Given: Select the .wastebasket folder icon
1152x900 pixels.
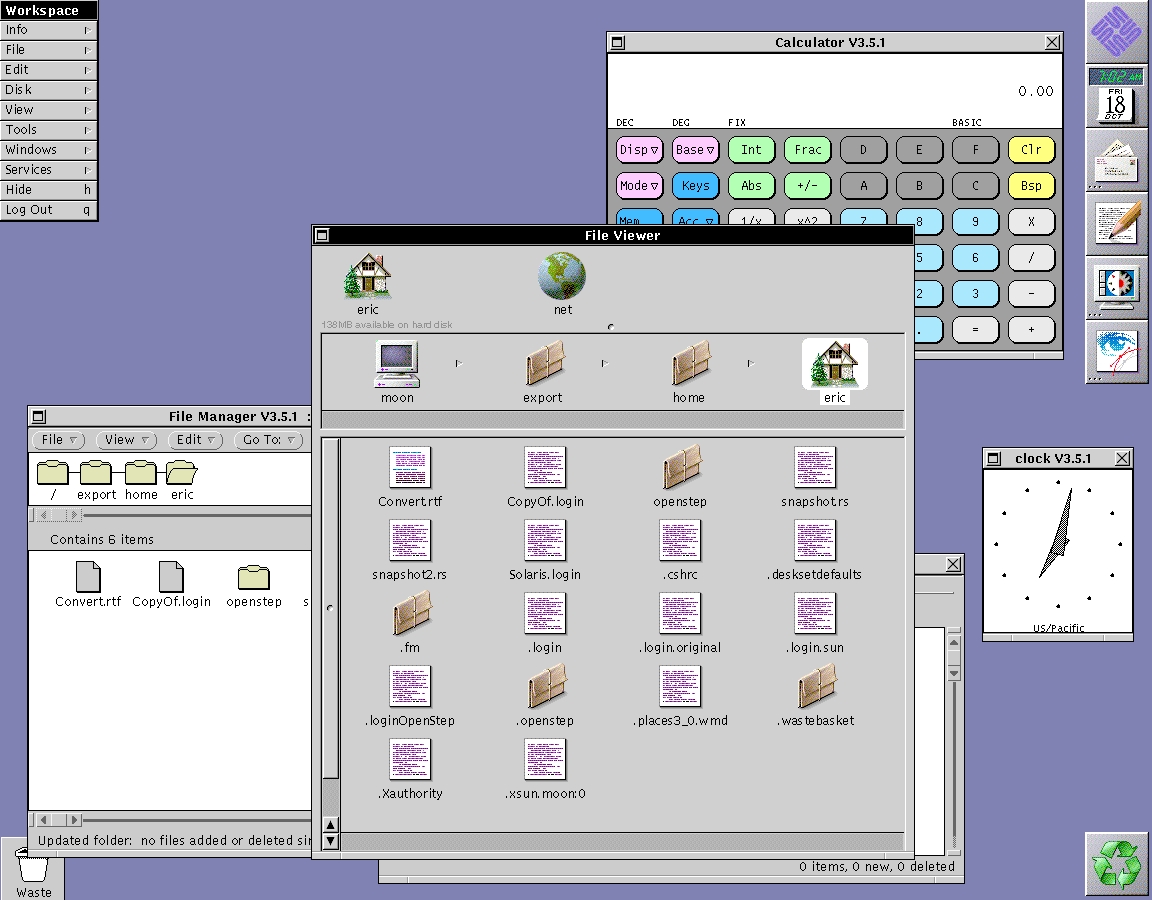Looking at the screenshot, I should click(816, 687).
